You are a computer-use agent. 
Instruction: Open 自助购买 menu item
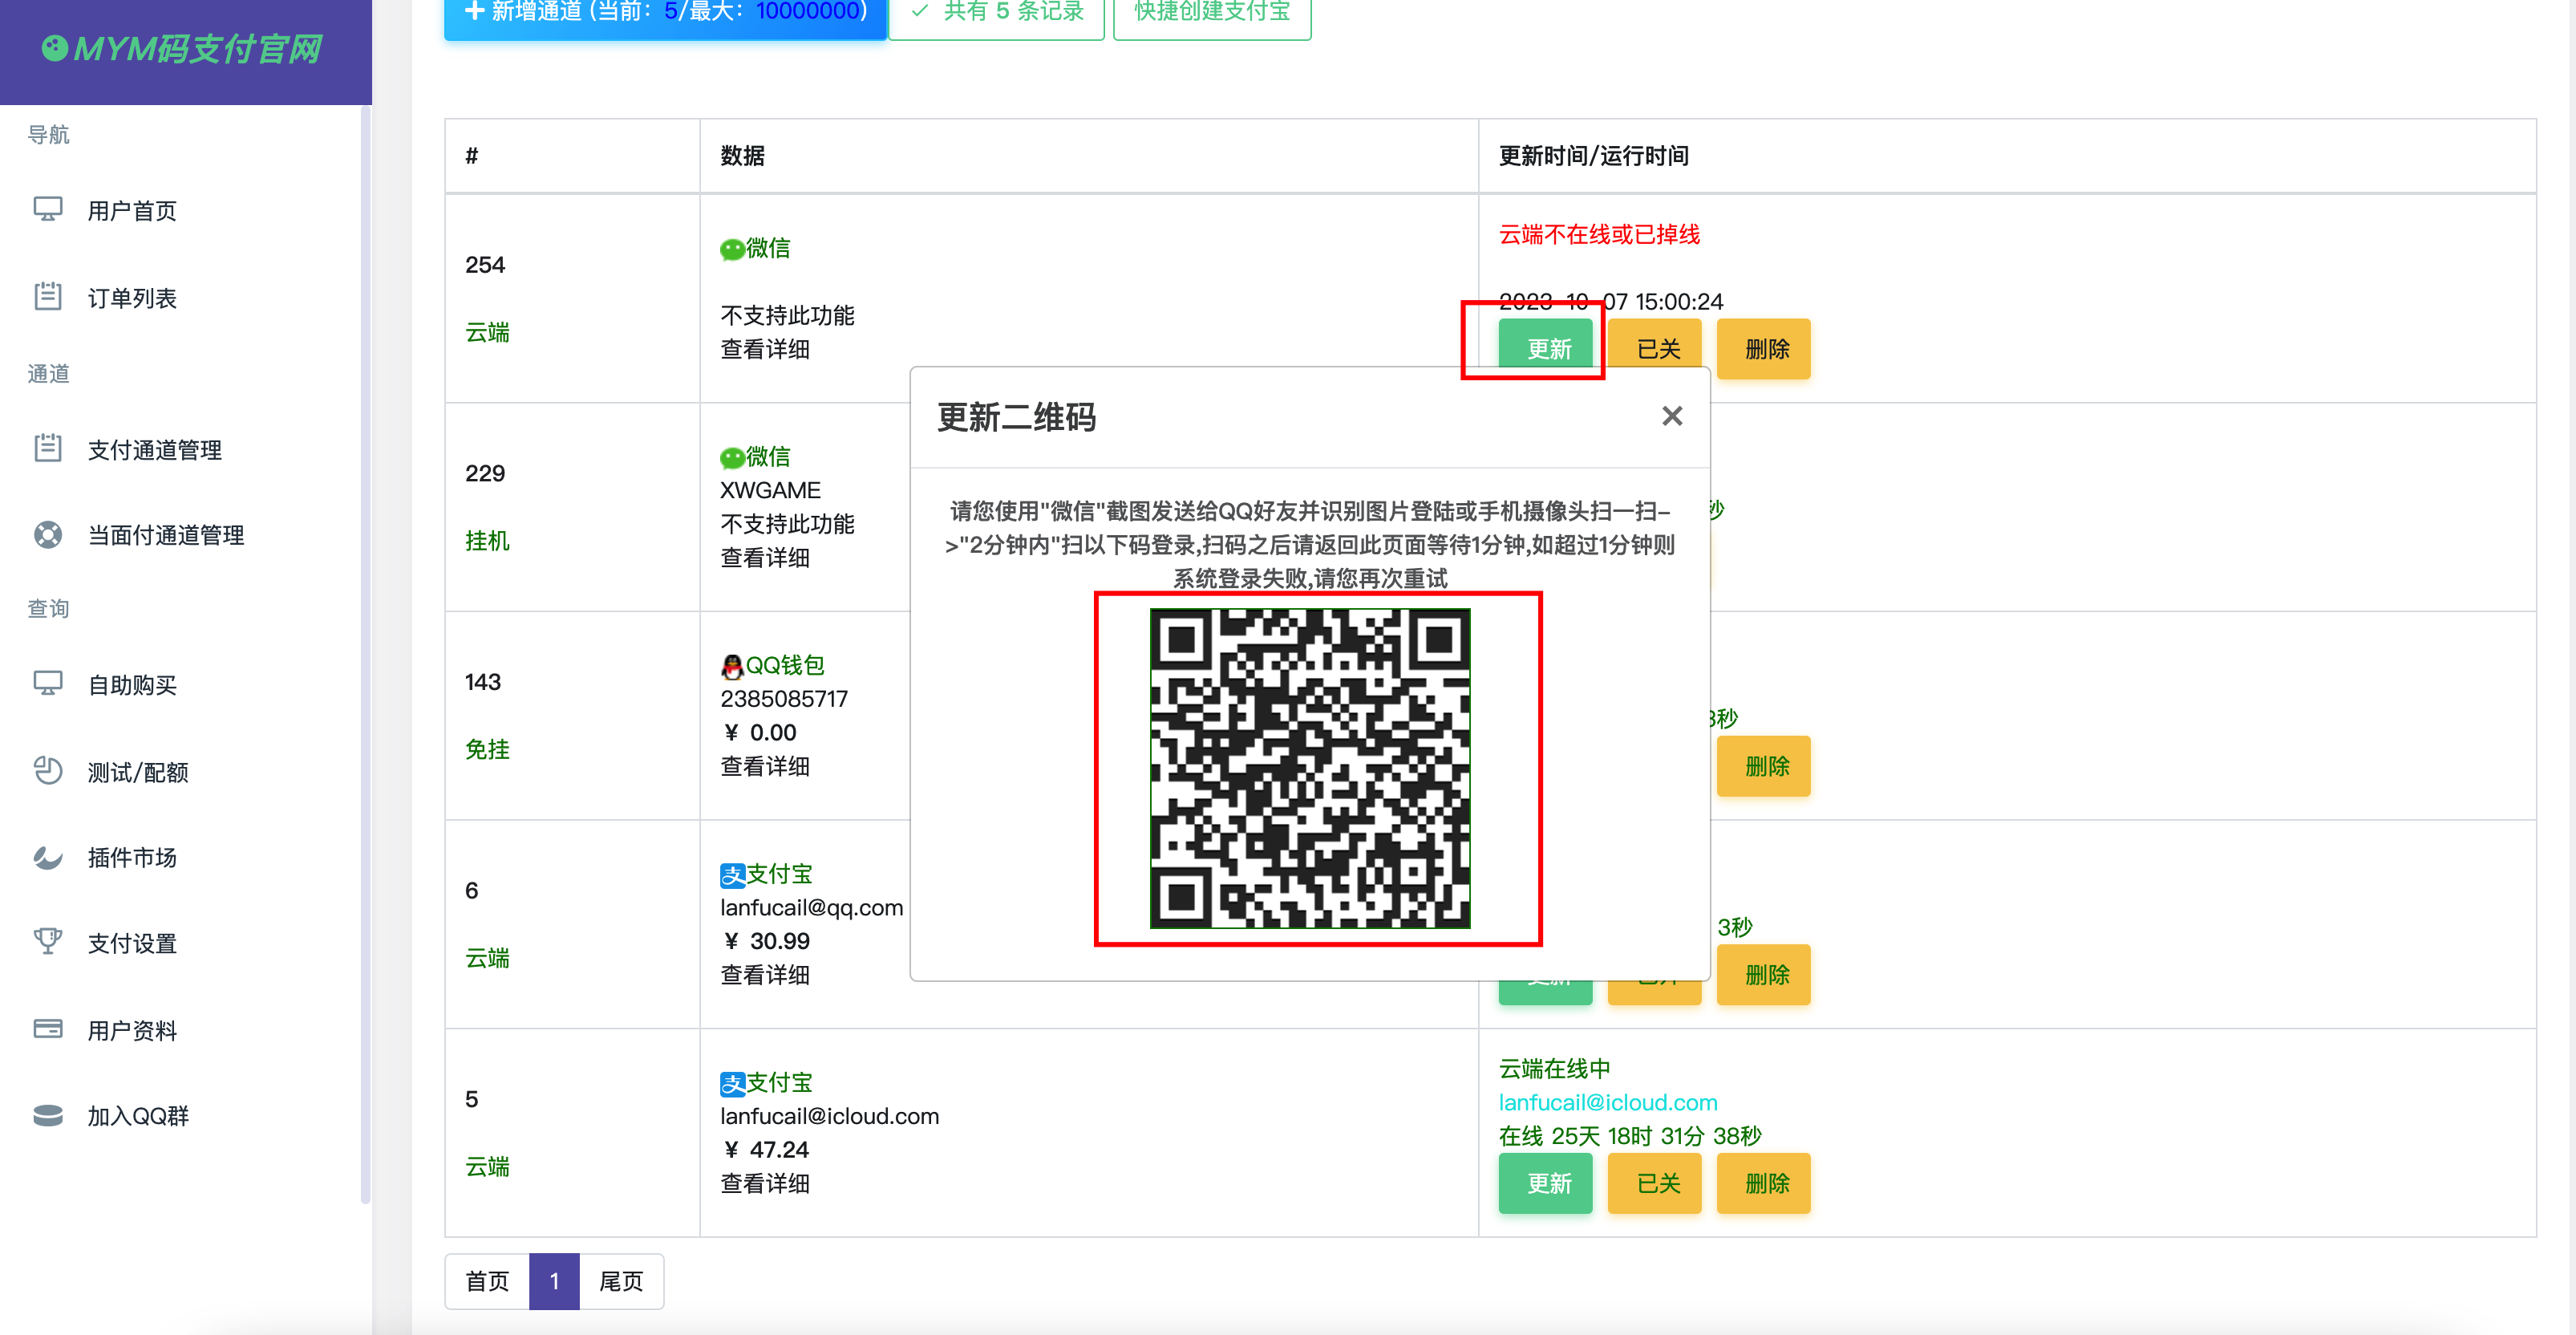[x=132, y=685]
